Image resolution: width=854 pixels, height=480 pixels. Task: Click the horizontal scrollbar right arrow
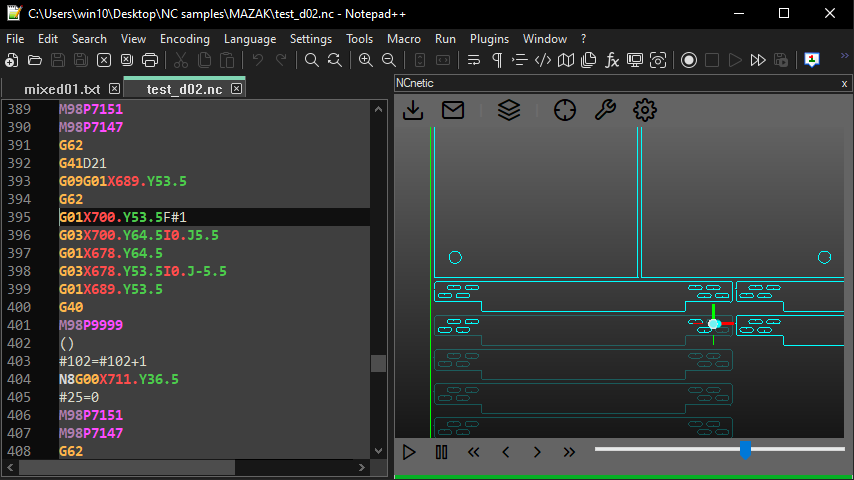(362, 467)
